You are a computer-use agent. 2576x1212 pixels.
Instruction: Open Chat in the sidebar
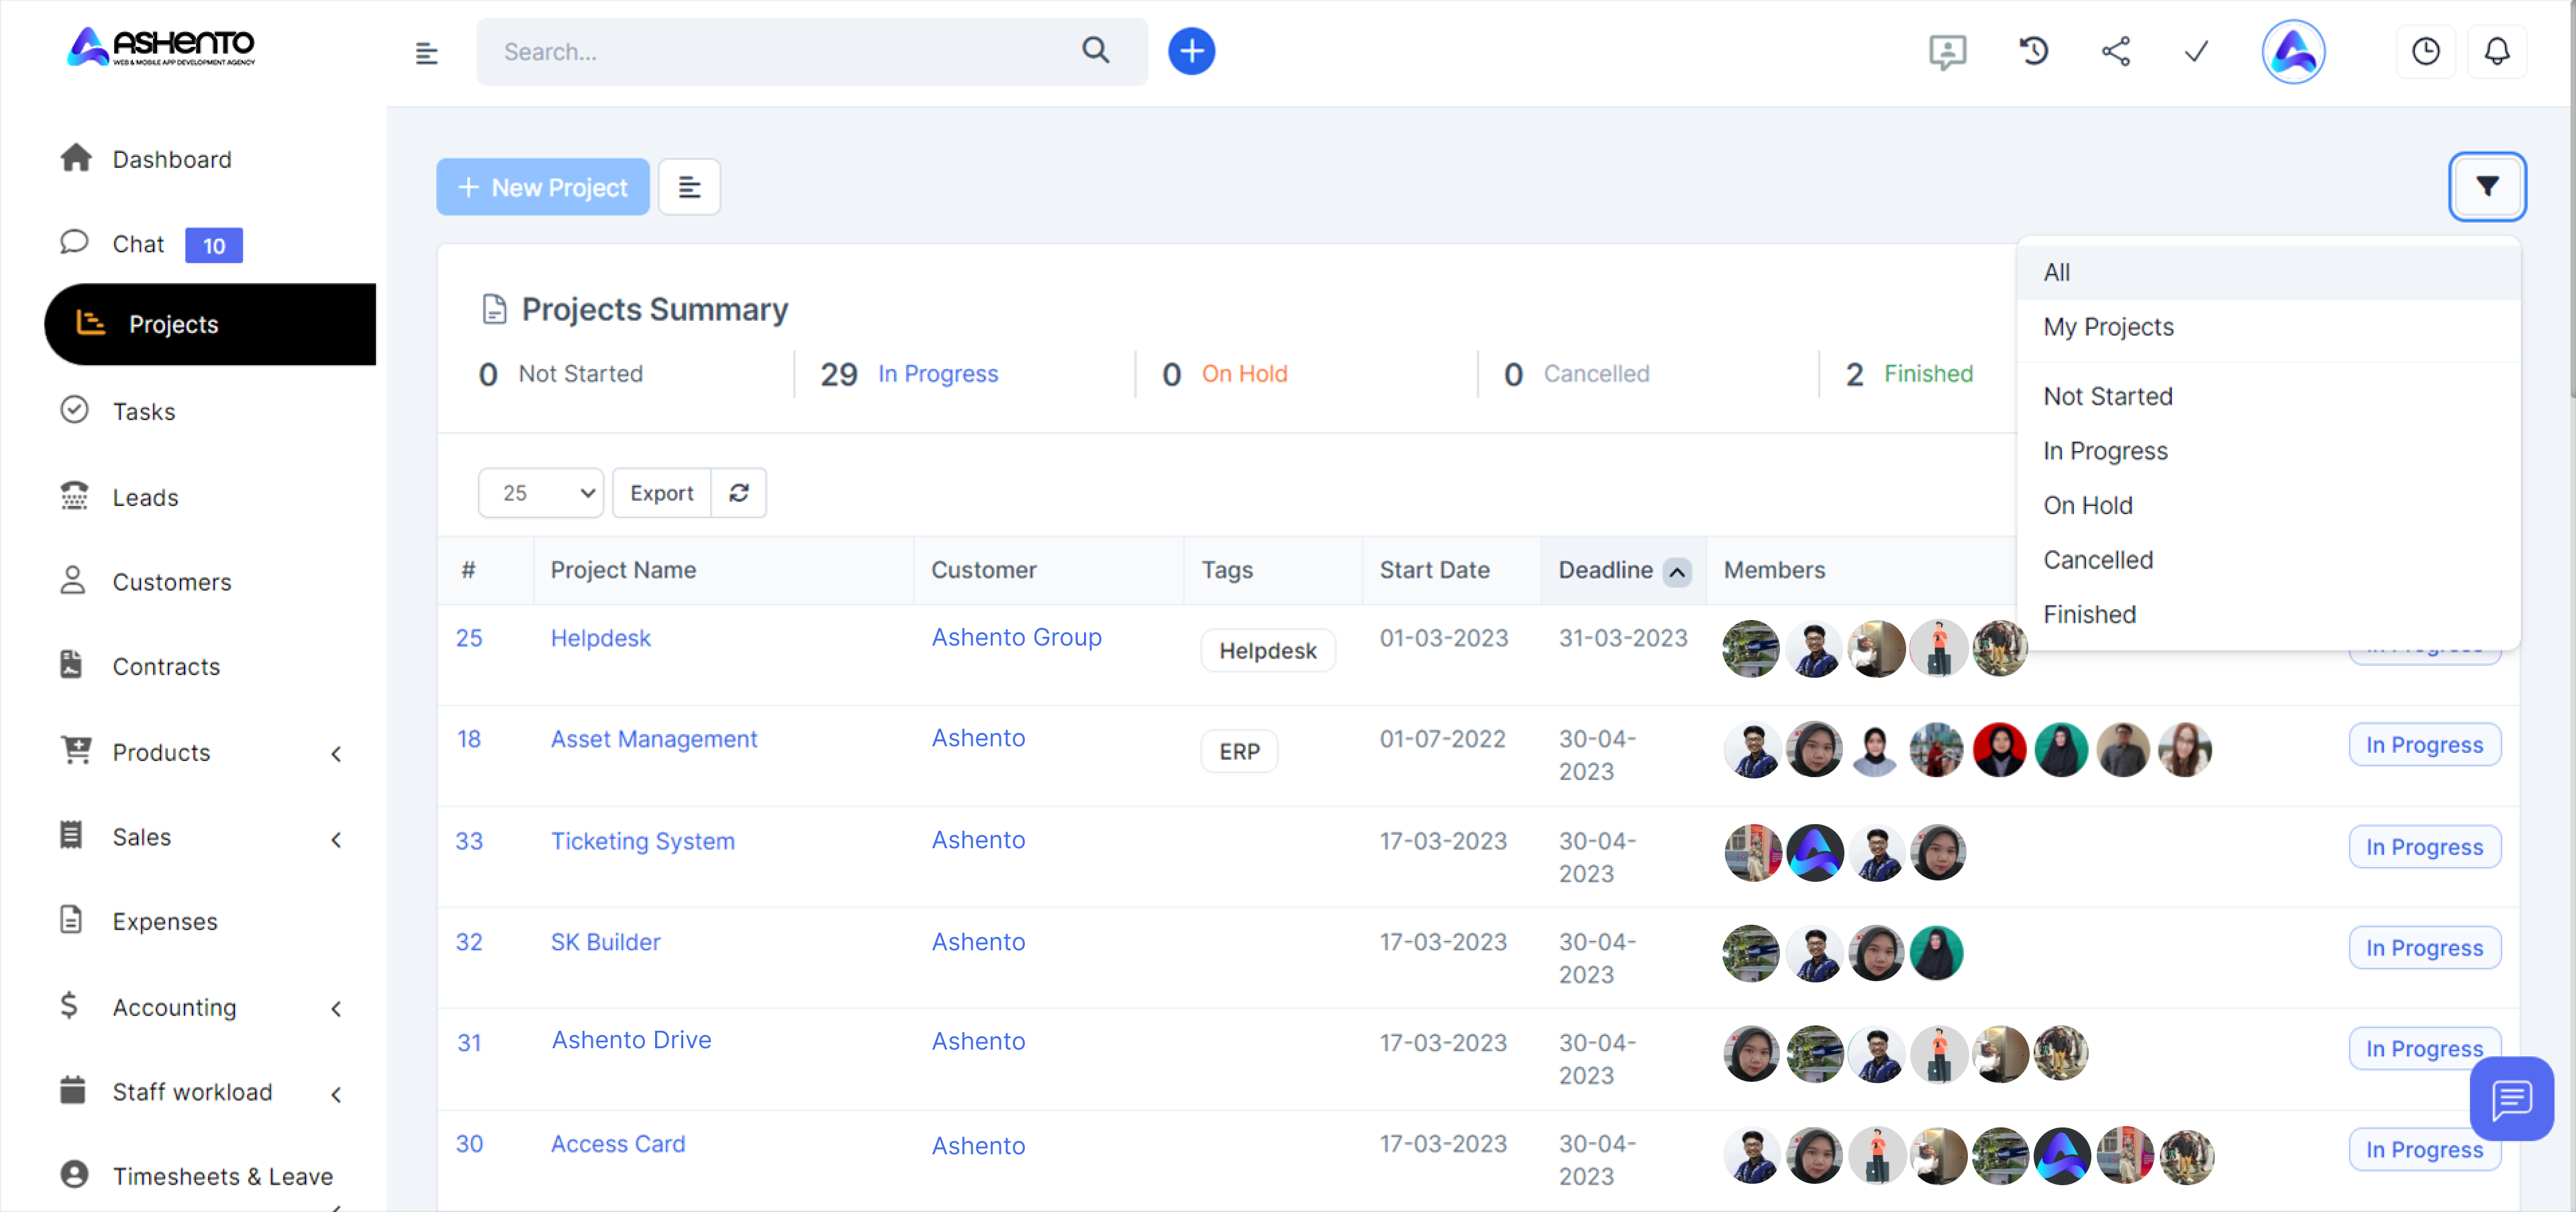click(137, 244)
